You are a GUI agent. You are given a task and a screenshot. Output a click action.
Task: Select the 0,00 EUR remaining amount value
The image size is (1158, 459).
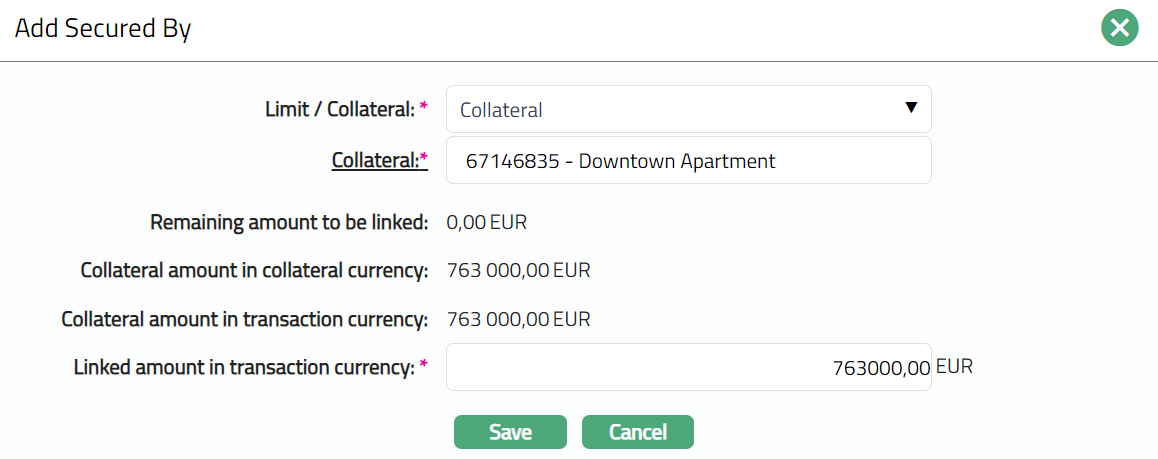486,222
